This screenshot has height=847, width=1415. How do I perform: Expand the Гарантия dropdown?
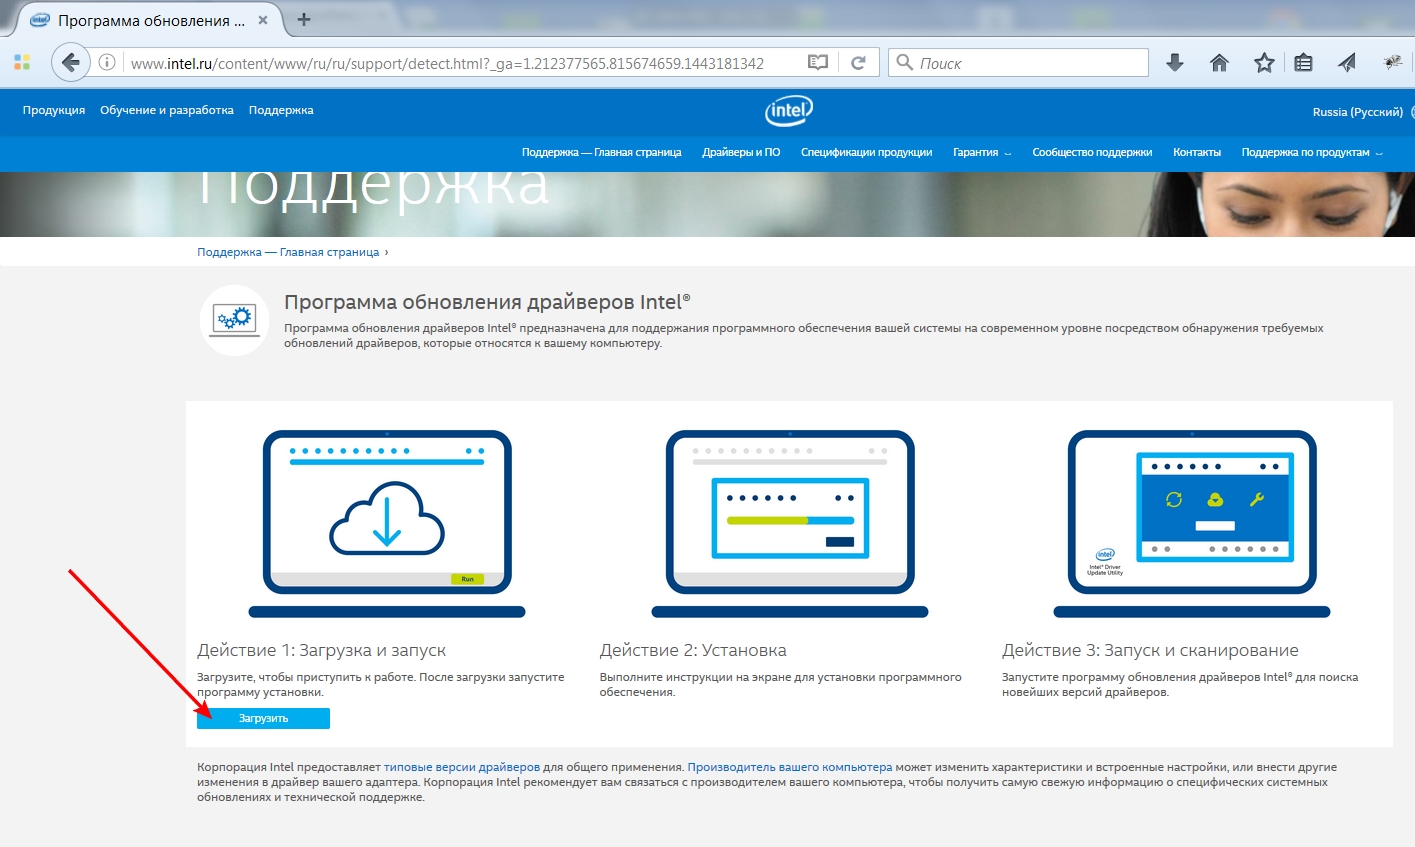pos(981,152)
